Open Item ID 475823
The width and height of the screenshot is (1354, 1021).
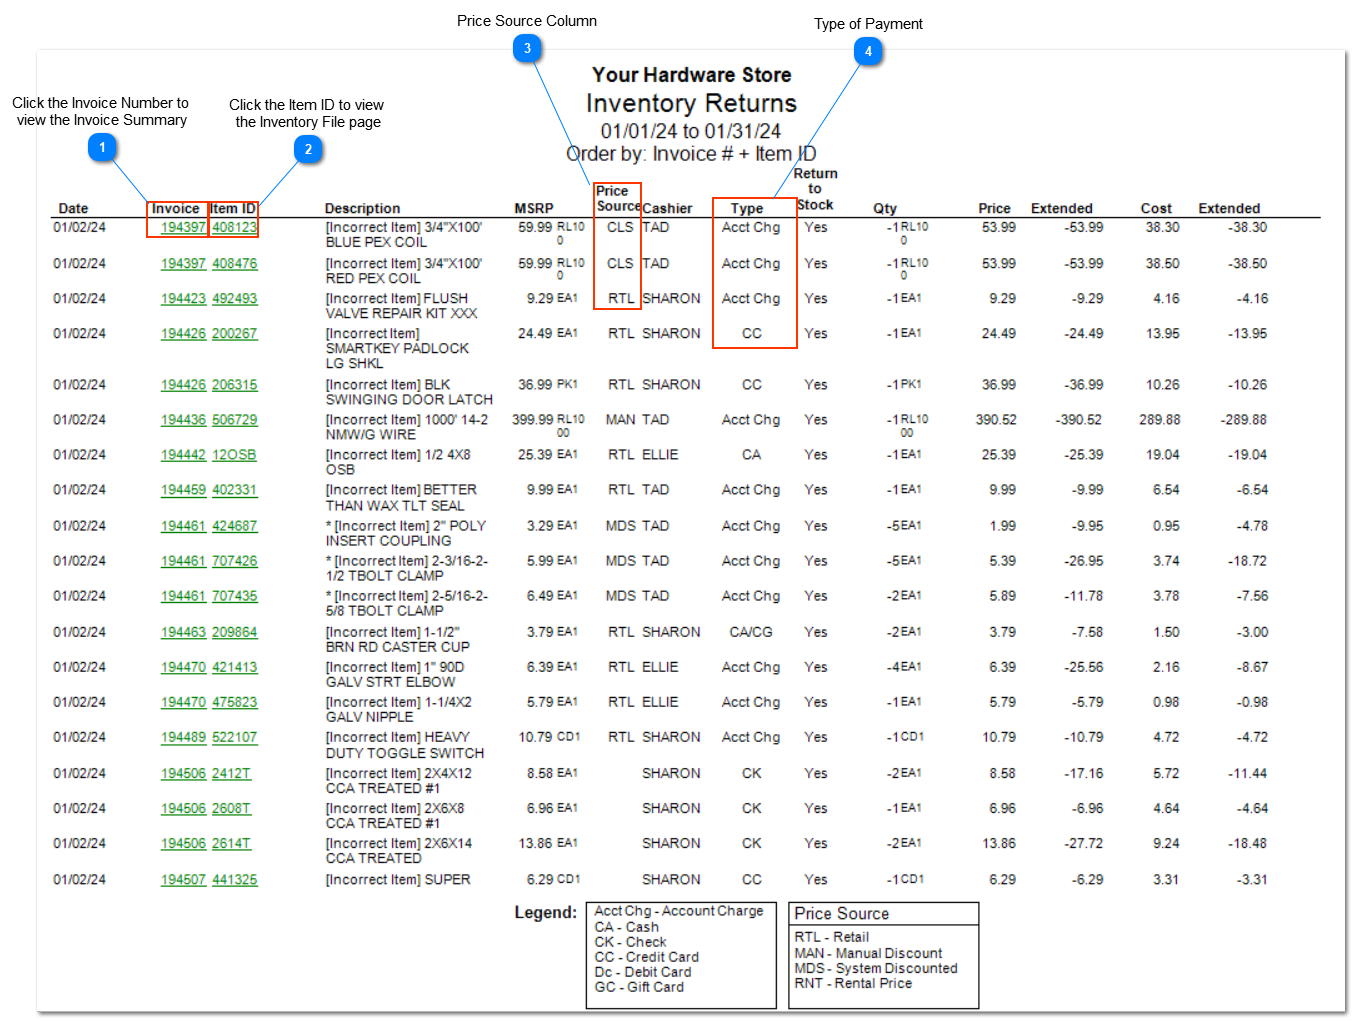(234, 703)
